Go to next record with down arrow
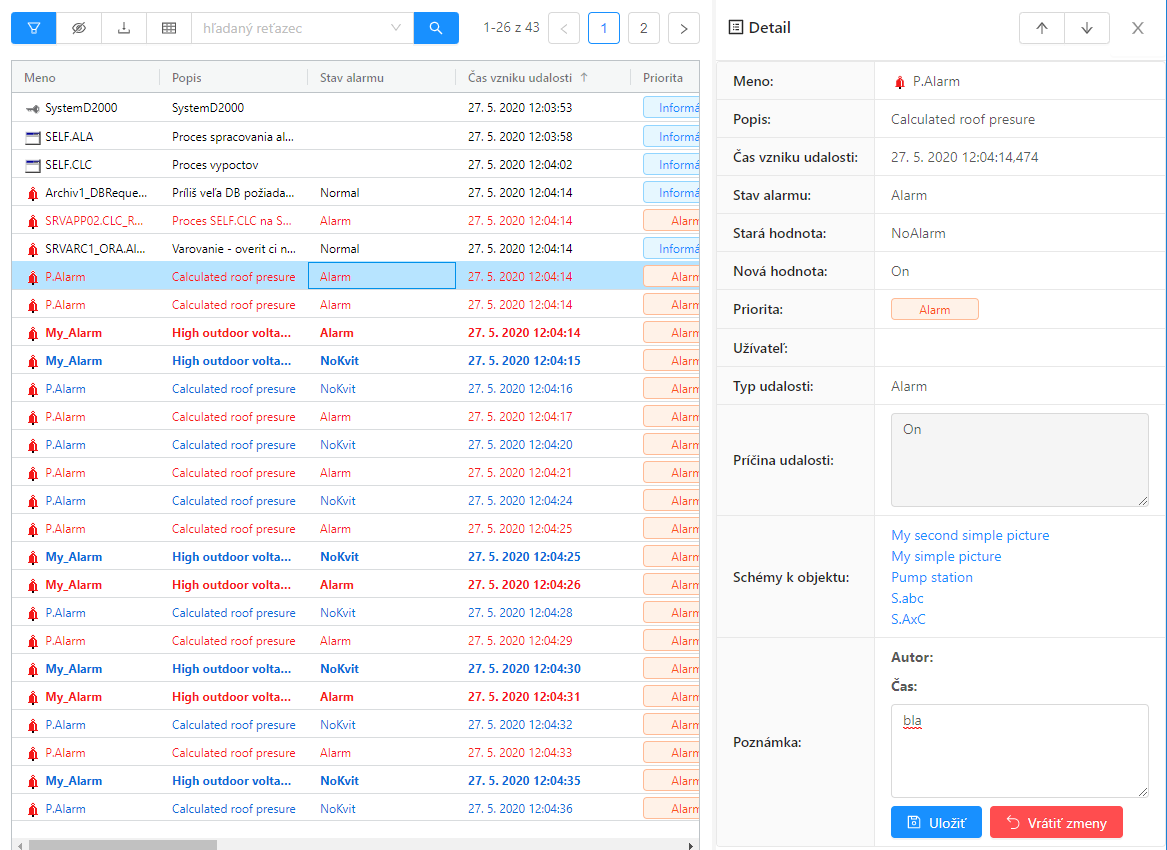1167x850 pixels. pyautogui.click(x=1087, y=28)
